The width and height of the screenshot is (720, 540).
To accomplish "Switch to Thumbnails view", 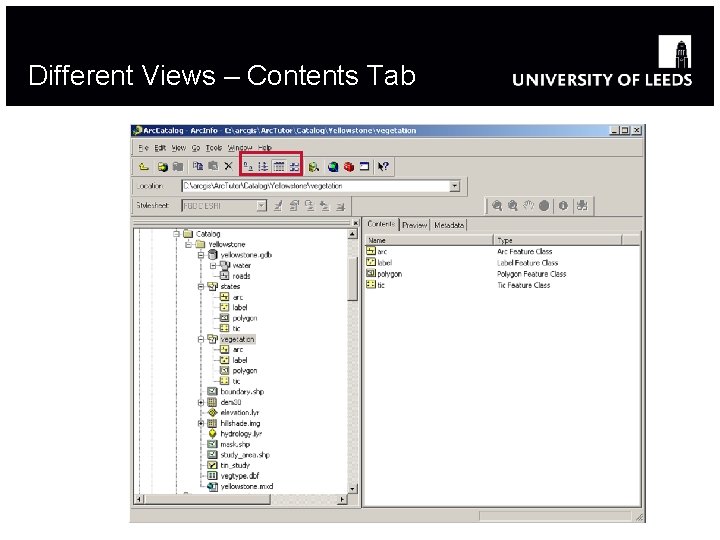I will [294, 166].
